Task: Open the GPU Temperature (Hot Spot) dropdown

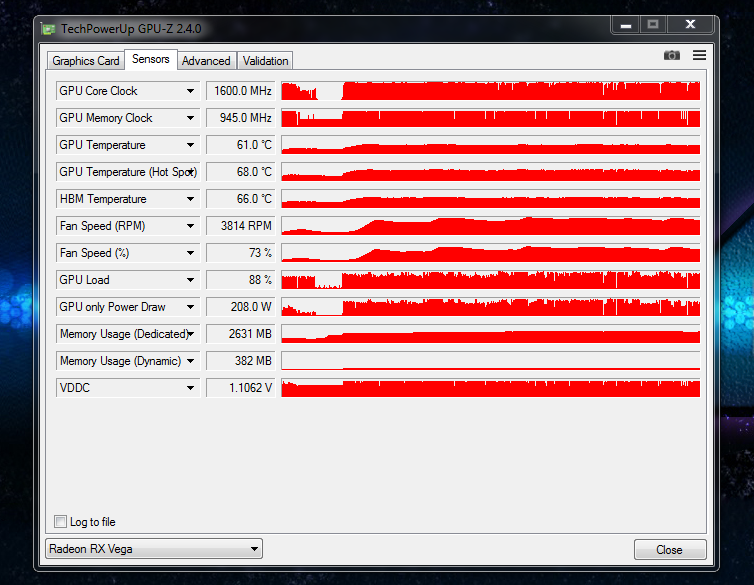Action: 191,172
